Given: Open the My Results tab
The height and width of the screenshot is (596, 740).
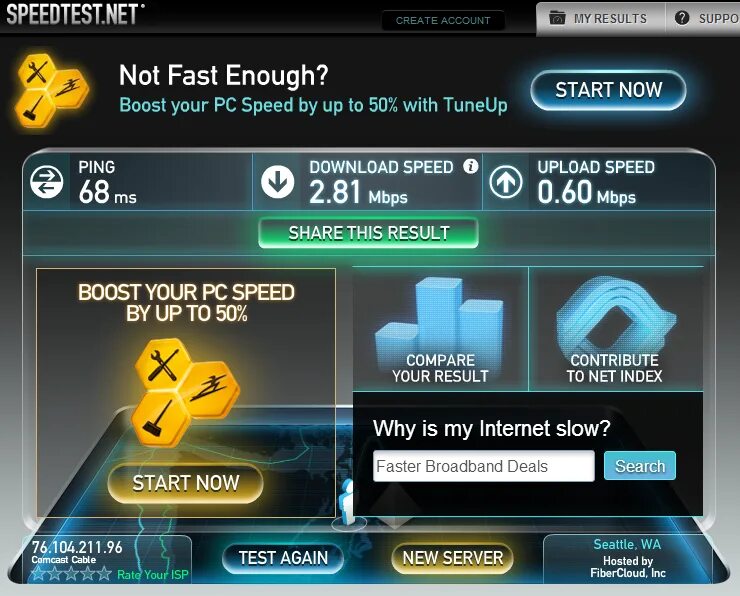Looking at the screenshot, I should click(x=601, y=18).
